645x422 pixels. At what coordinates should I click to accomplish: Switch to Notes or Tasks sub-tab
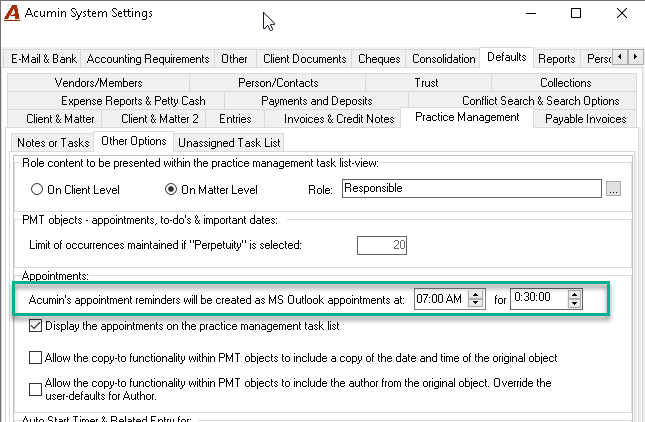click(53, 143)
